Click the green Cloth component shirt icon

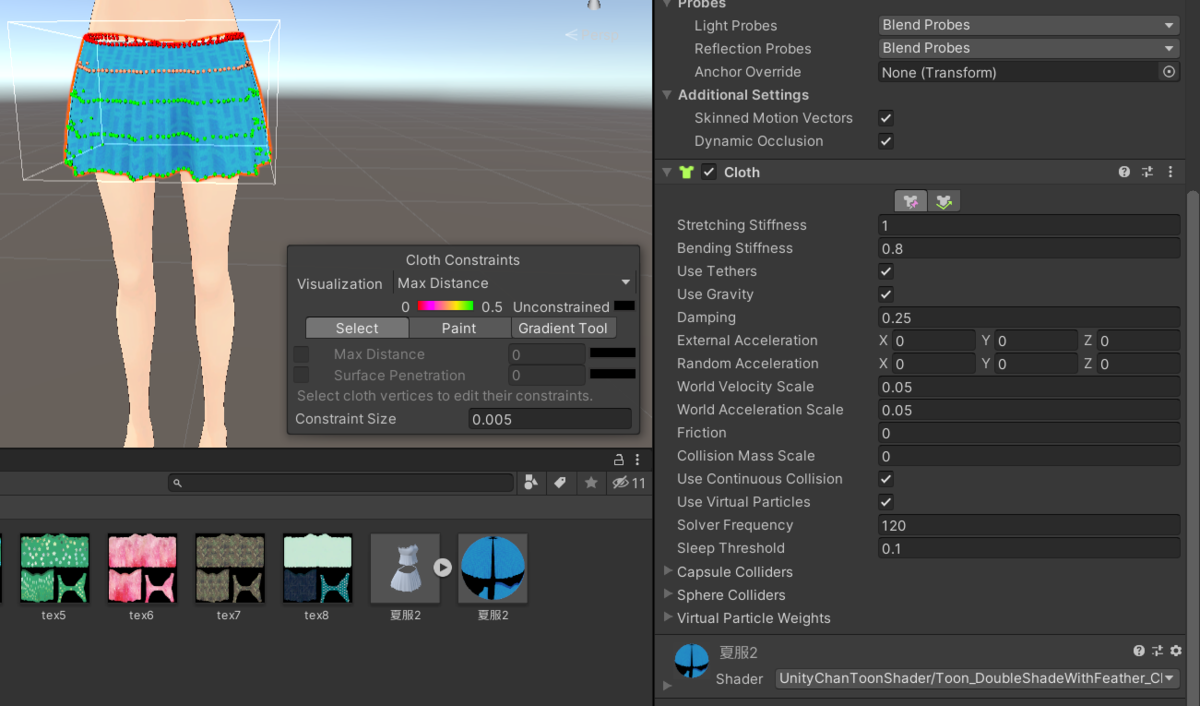click(x=686, y=172)
